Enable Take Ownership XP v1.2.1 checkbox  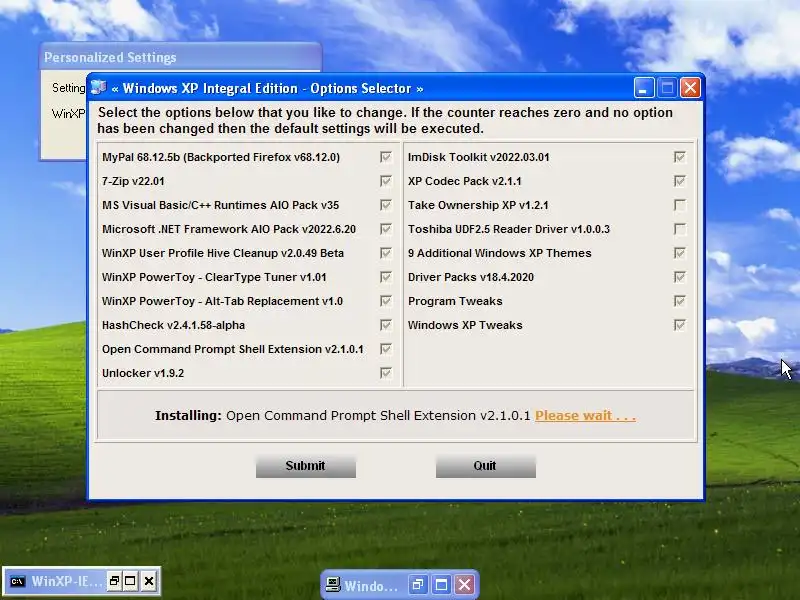point(680,205)
